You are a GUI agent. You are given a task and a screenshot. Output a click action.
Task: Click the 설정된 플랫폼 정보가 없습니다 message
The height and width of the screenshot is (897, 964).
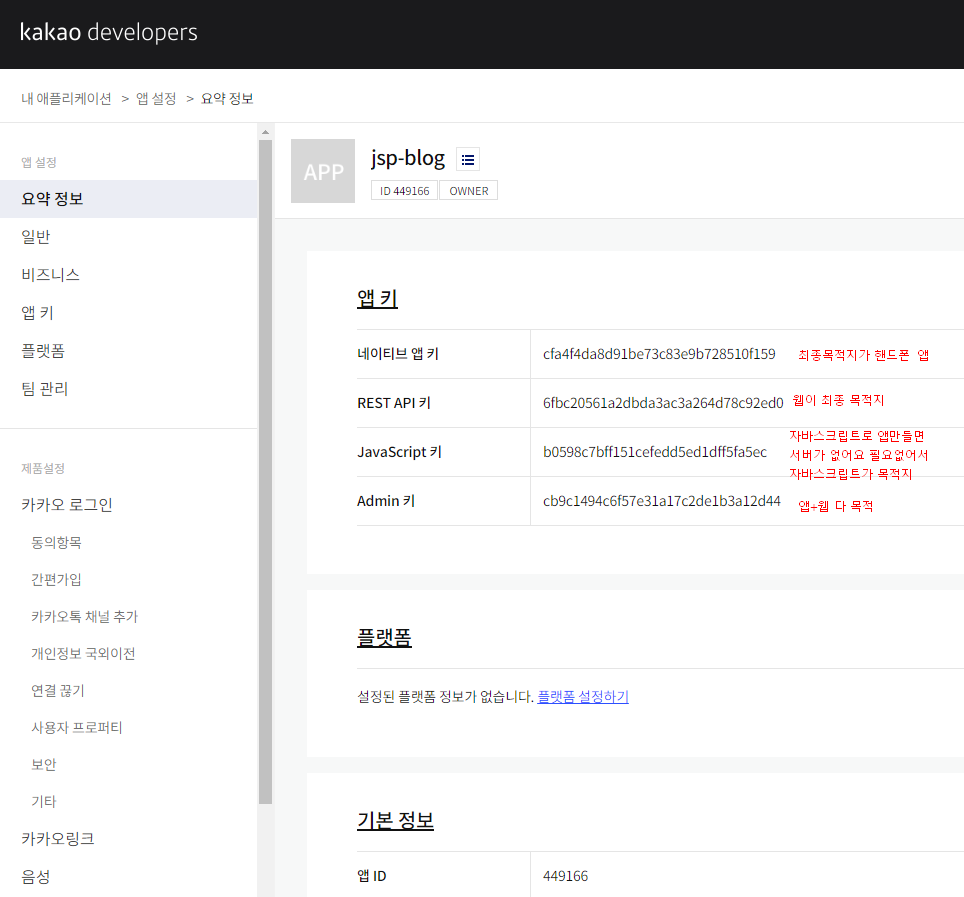[x=446, y=697]
